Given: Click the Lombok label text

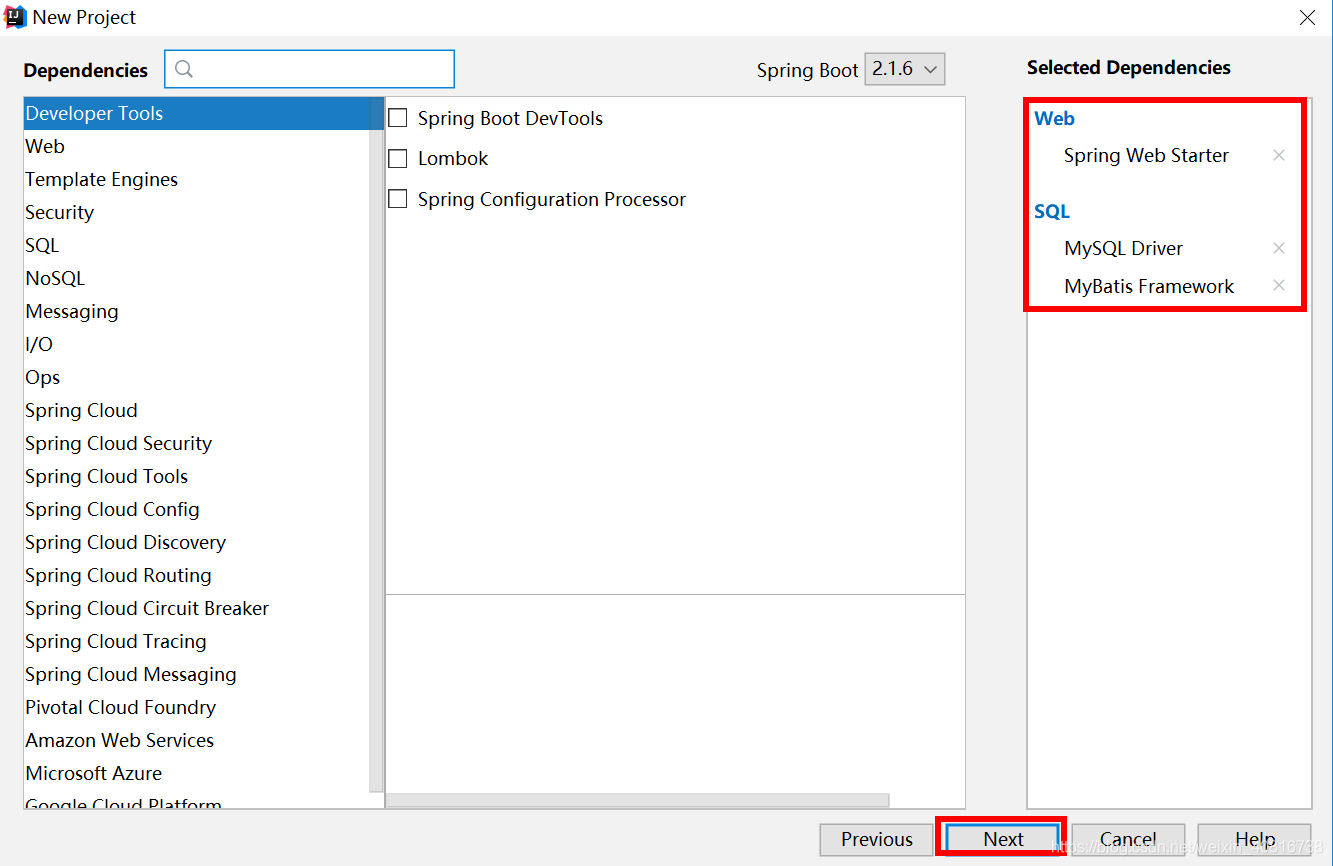Looking at the screenshot, I should [x=453, y=158].
